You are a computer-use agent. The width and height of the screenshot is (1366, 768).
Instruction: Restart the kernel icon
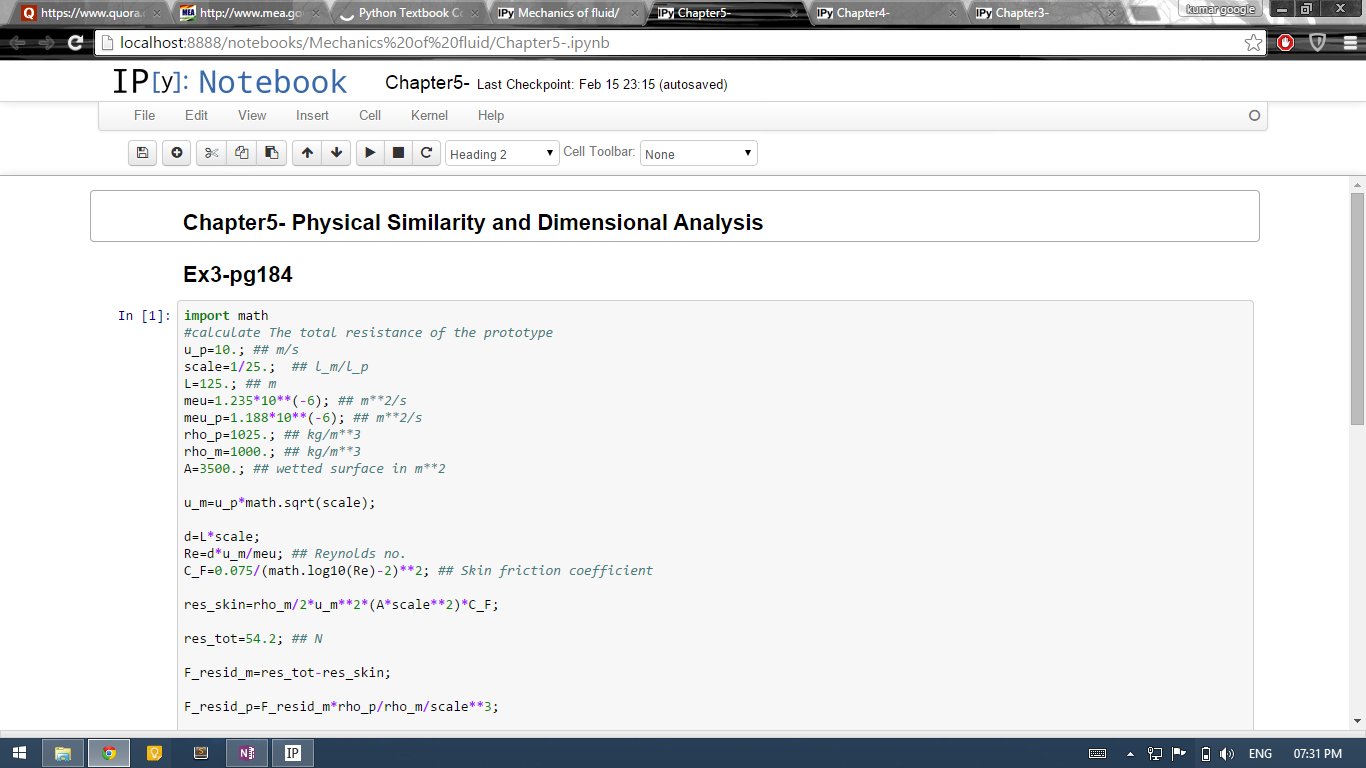(426, 153)
